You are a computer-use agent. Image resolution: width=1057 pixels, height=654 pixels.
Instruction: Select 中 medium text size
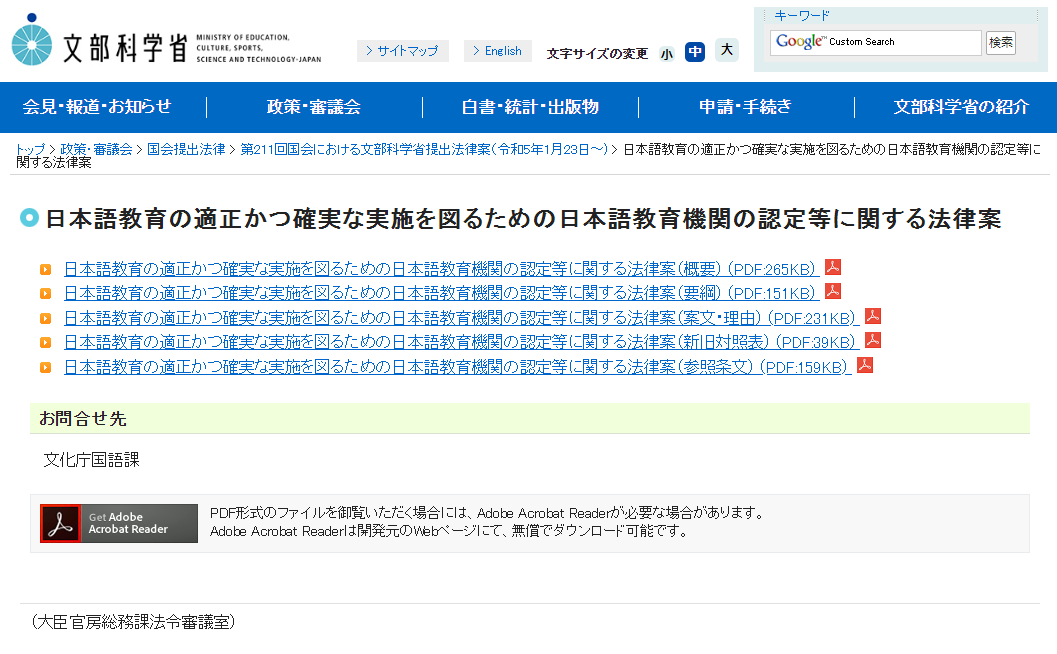pos(695,51)
